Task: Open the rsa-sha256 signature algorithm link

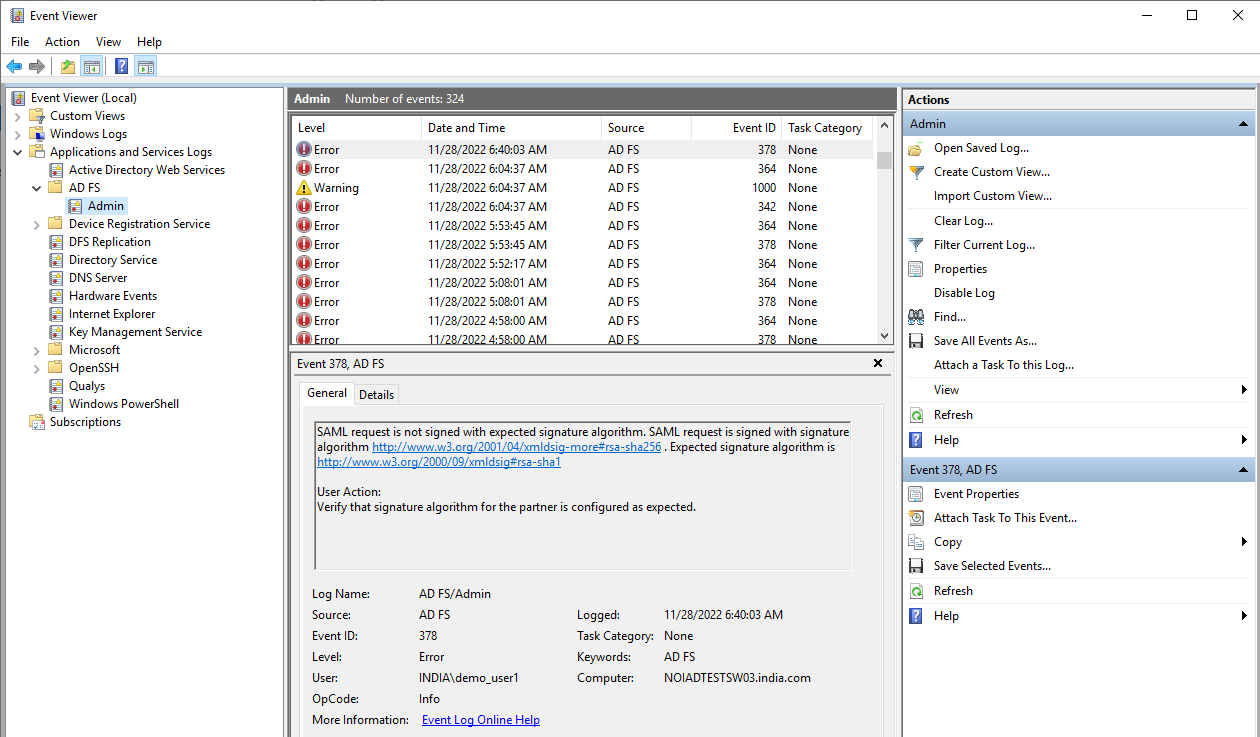Action: point(516,447)
